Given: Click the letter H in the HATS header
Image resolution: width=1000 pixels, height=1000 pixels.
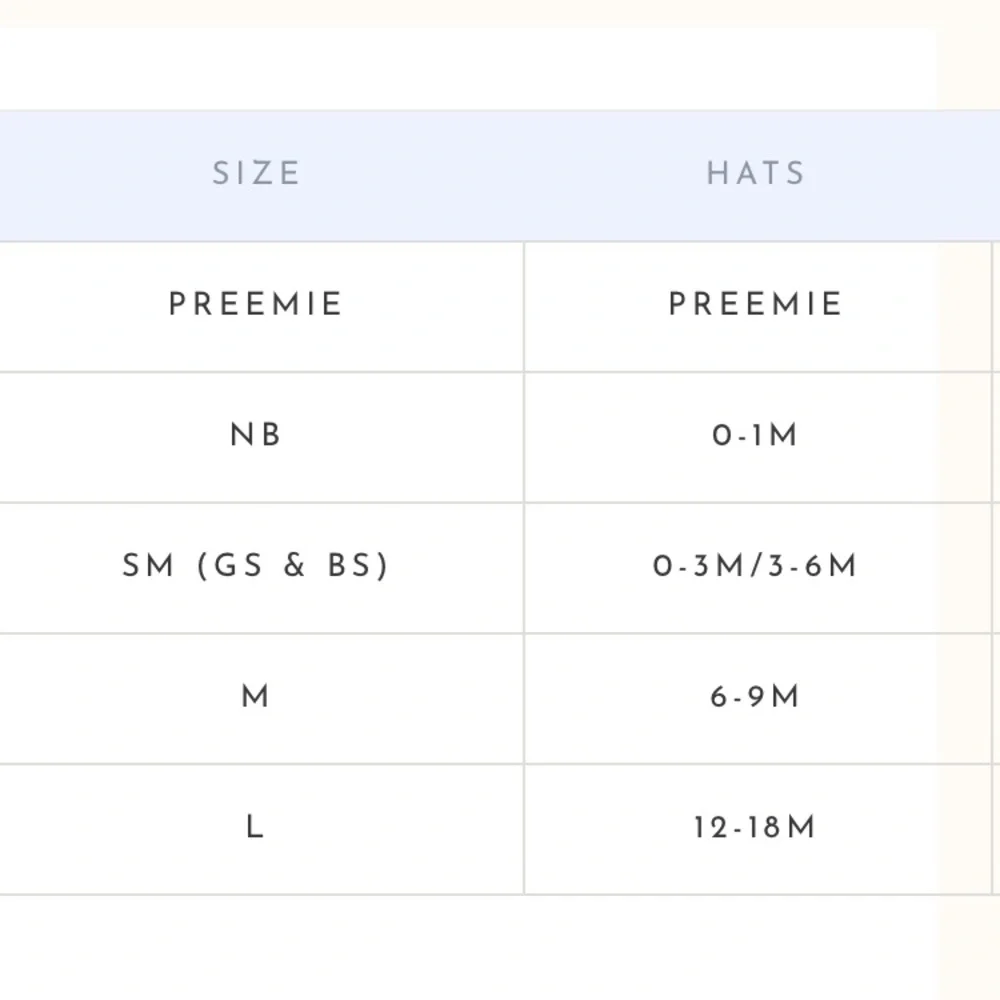Looking at the screenshot, I should tap(716, 173).
